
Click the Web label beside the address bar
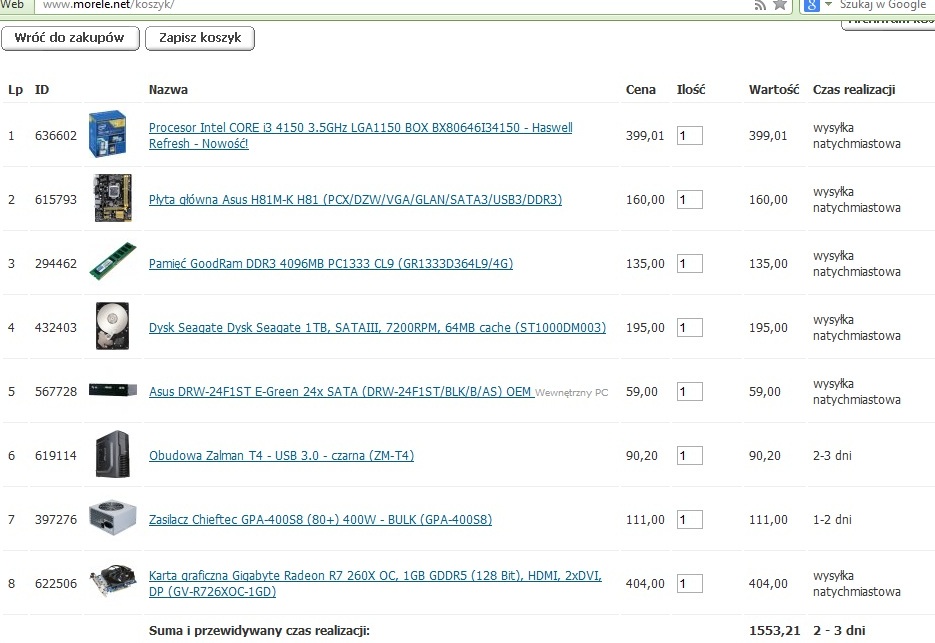[12, 5]
